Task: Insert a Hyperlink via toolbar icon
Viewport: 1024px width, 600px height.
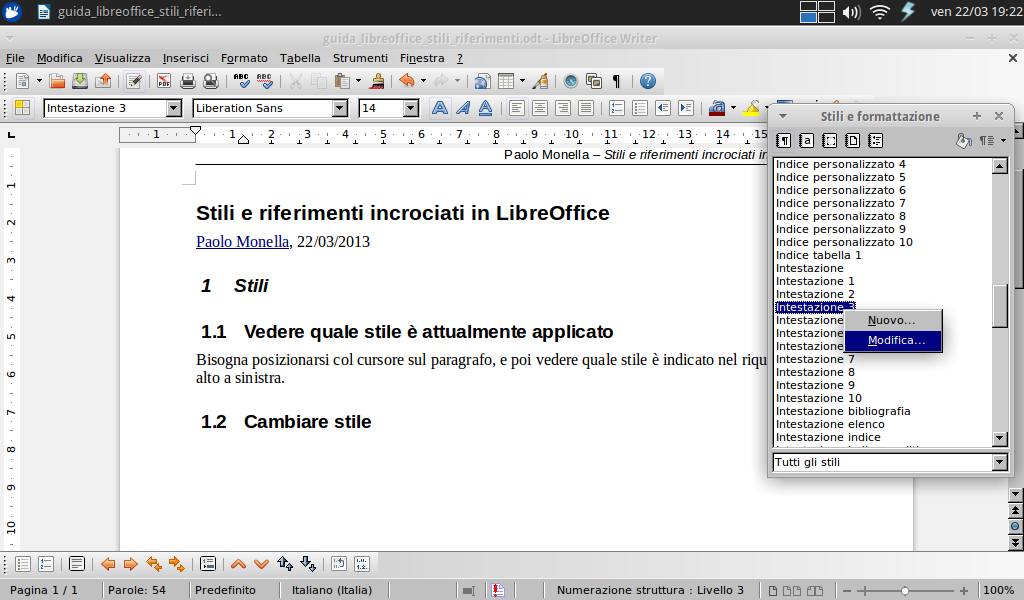Action: click(482, 81)
